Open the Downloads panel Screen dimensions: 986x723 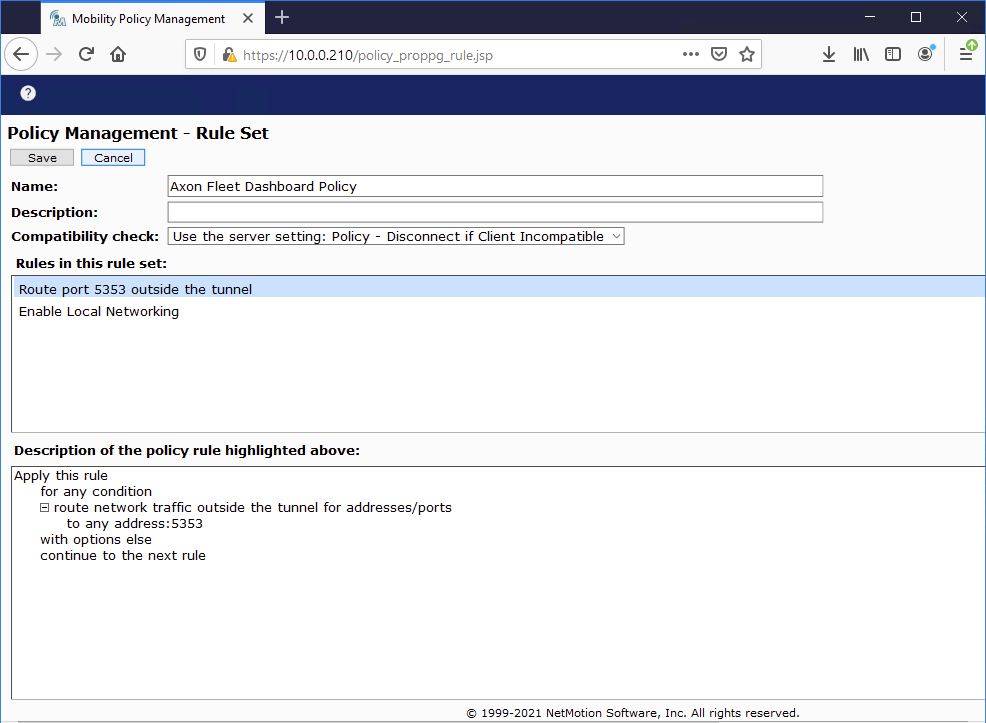829,55
